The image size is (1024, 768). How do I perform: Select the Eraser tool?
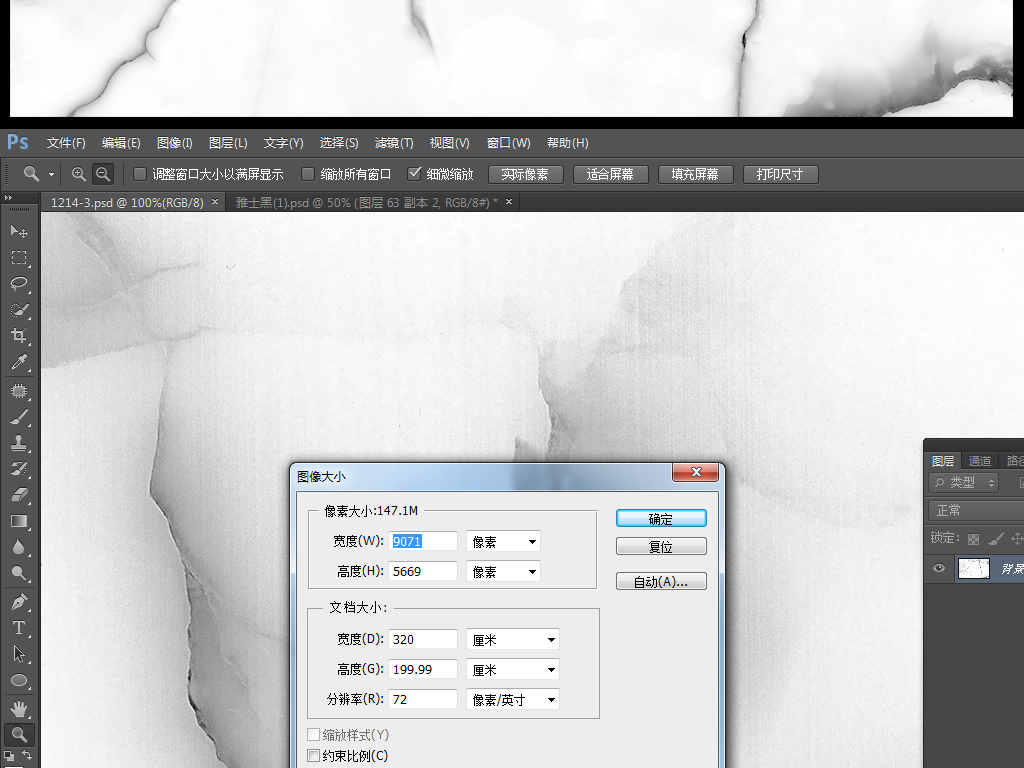(x=18, y=495)
